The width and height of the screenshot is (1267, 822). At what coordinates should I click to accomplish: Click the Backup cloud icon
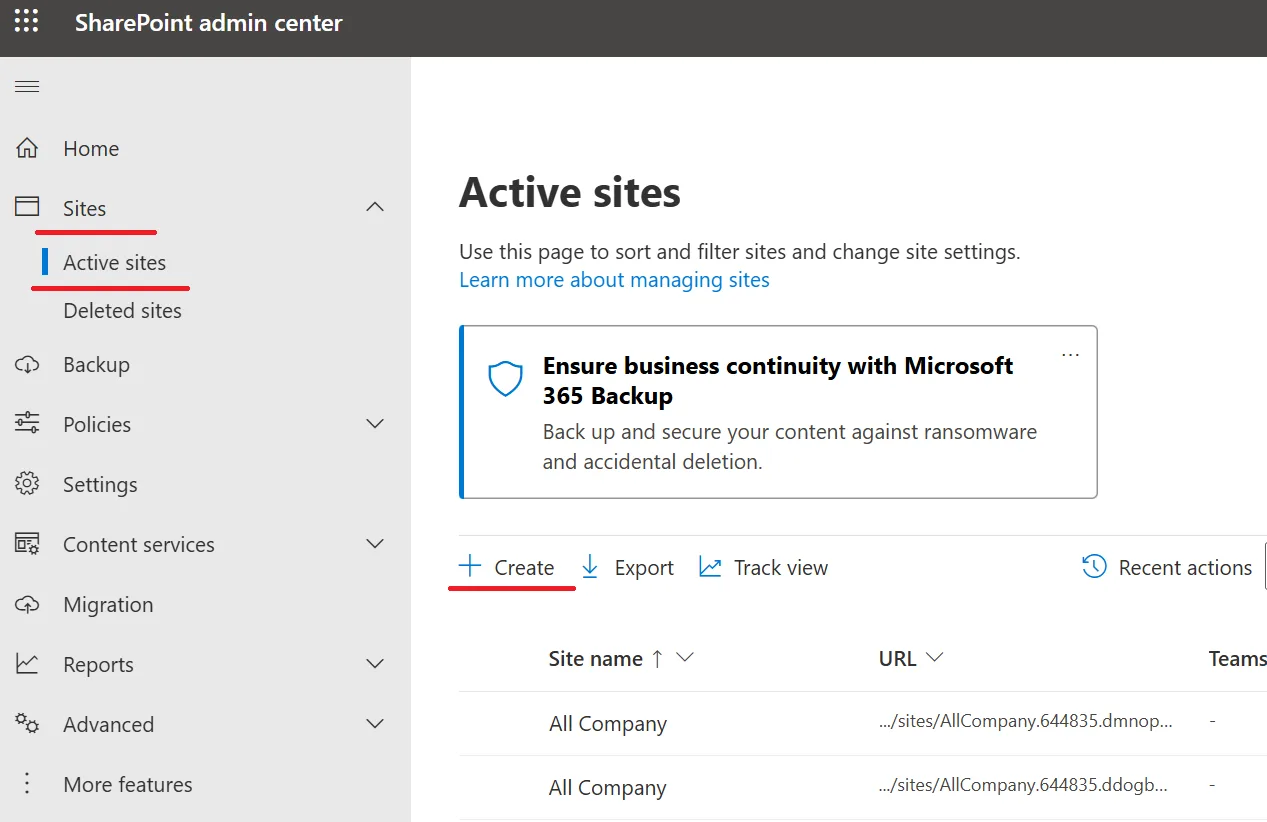click(27, 365)
